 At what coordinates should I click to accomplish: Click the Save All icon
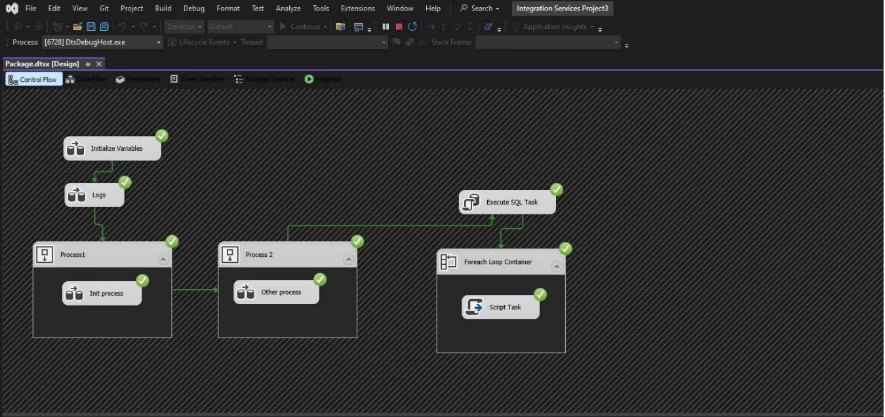[104, 27]
